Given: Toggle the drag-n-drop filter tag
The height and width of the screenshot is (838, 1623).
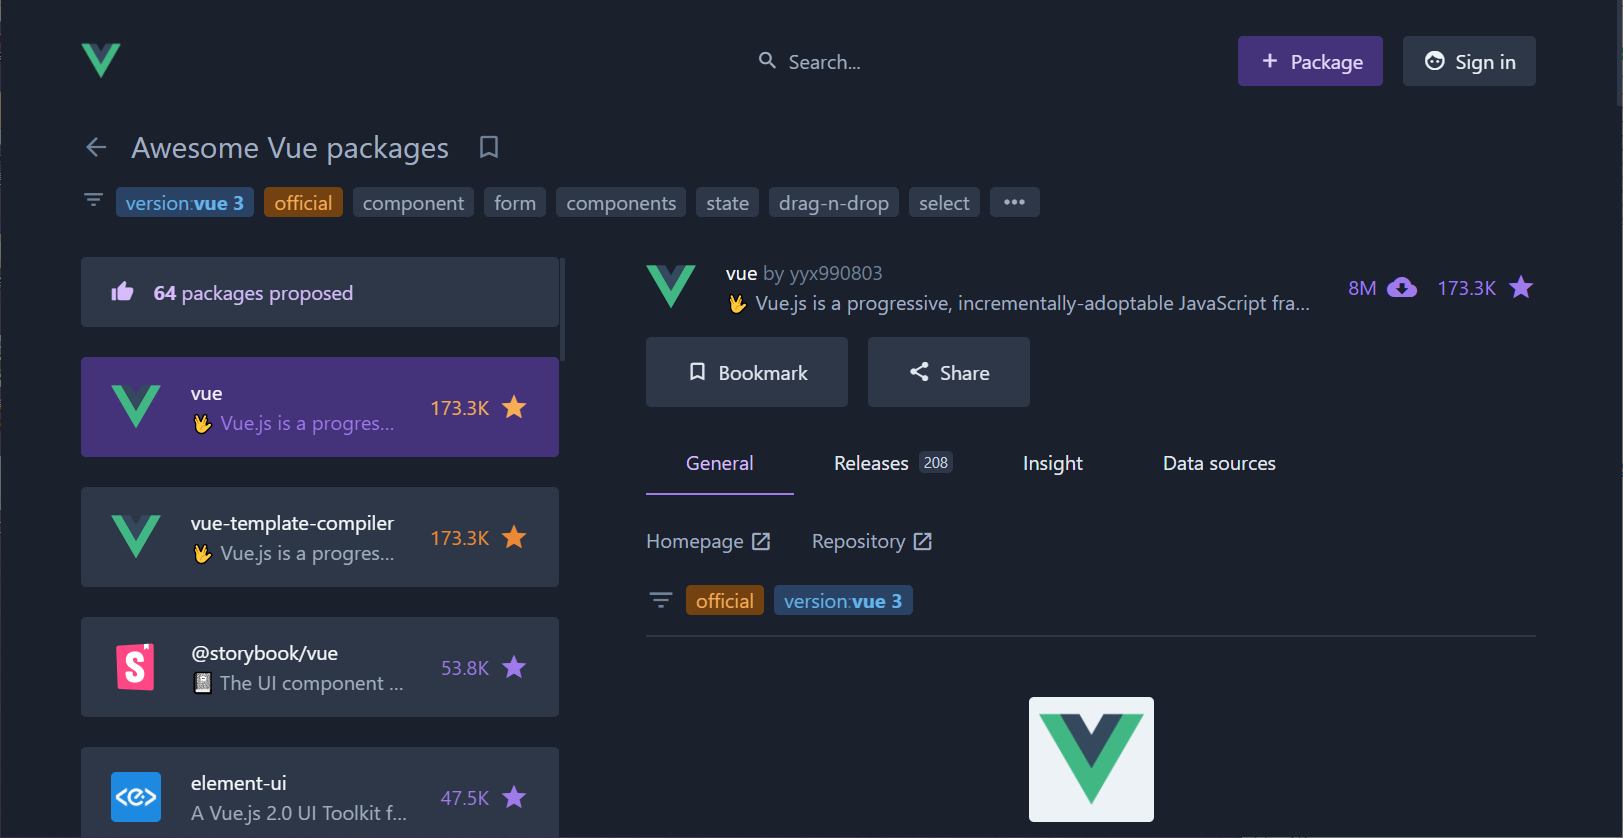Looking at the screenshot, I should click(x=834, y=202).
